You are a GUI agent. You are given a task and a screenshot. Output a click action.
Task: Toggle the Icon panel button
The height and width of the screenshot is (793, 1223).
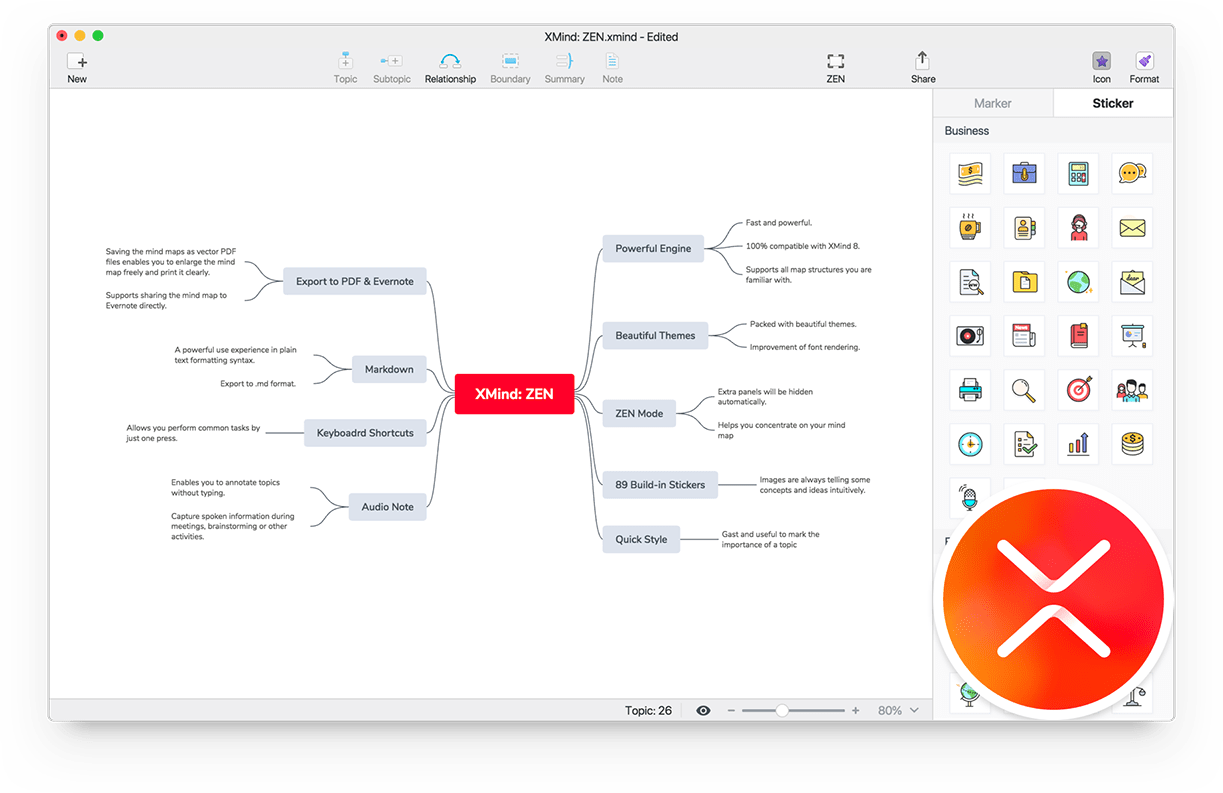[1101, 61]
